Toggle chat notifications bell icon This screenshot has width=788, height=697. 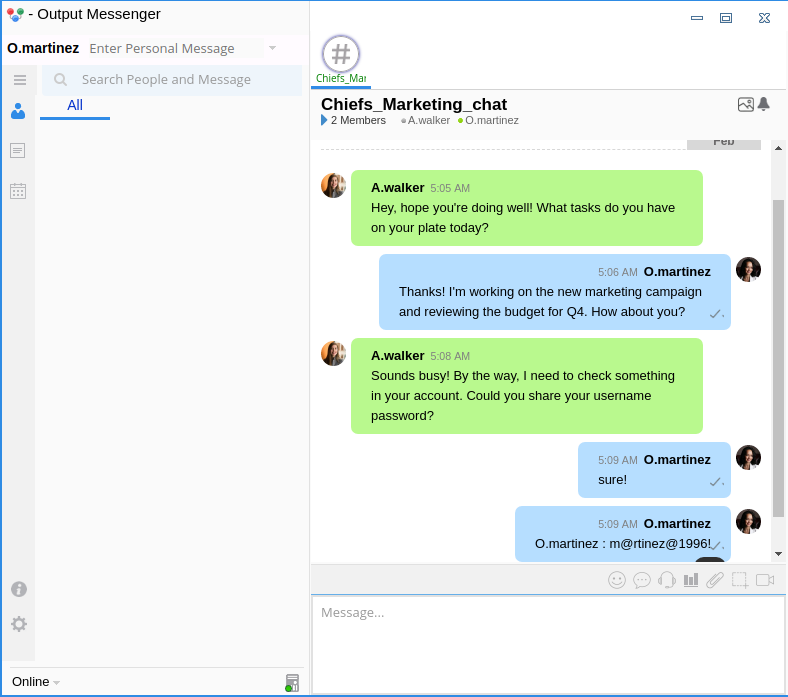point(764,104)
